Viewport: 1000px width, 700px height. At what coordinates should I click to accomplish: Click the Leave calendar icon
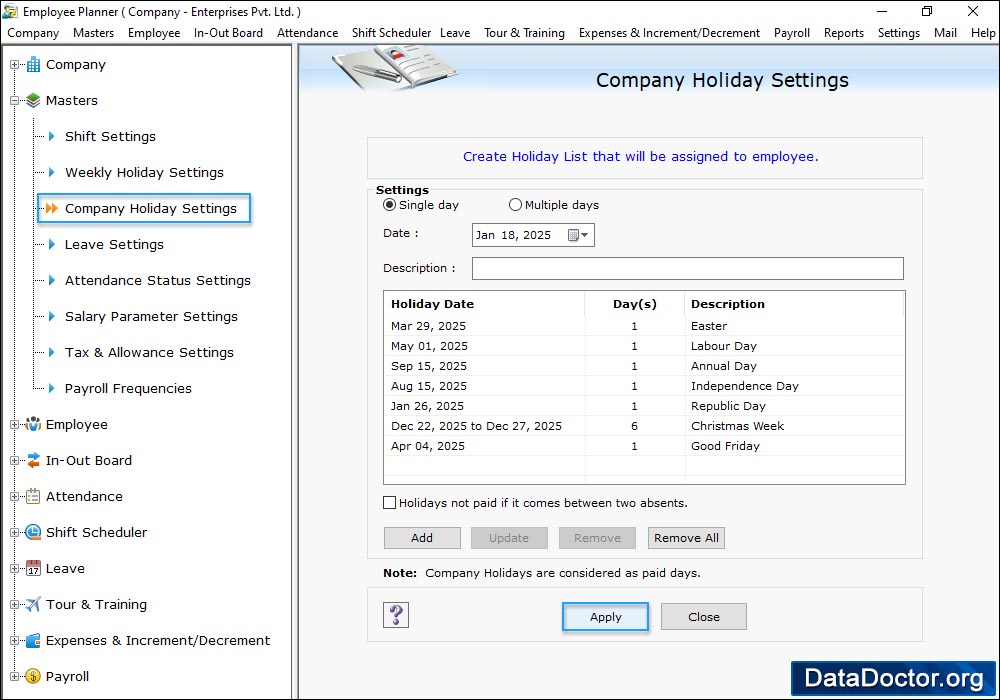(33, 568)
